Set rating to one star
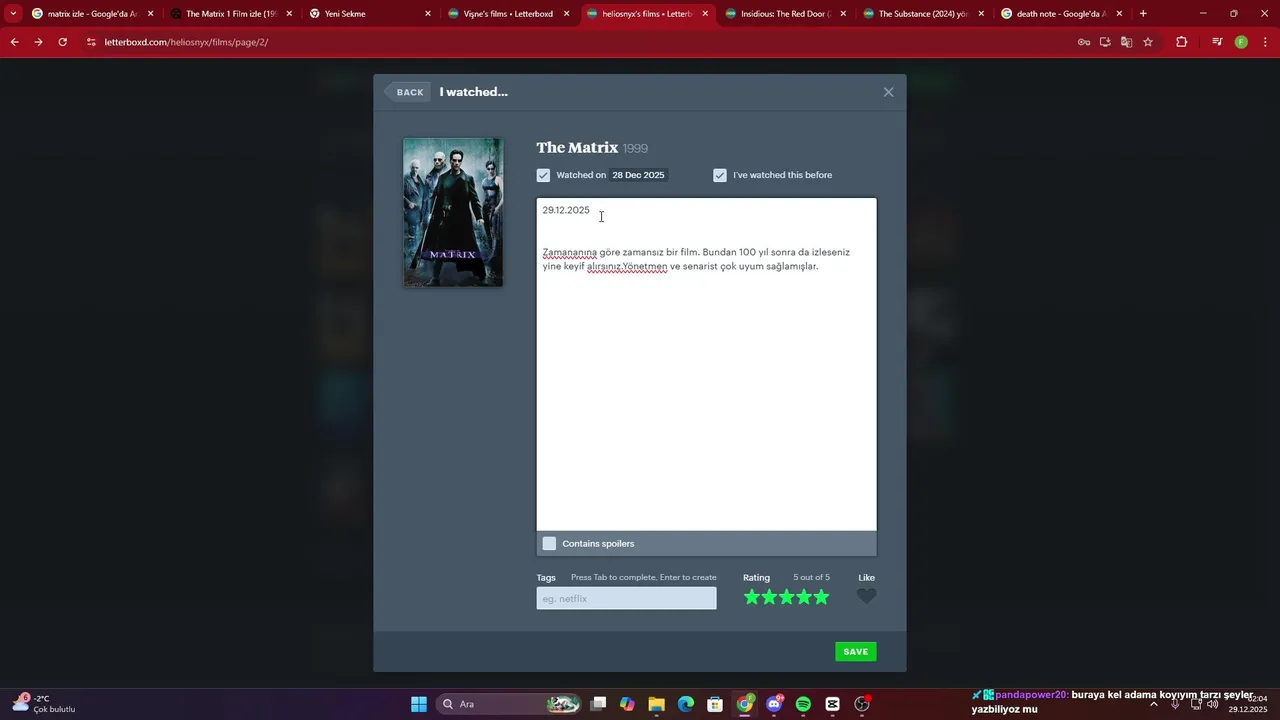 coord(752,597)
